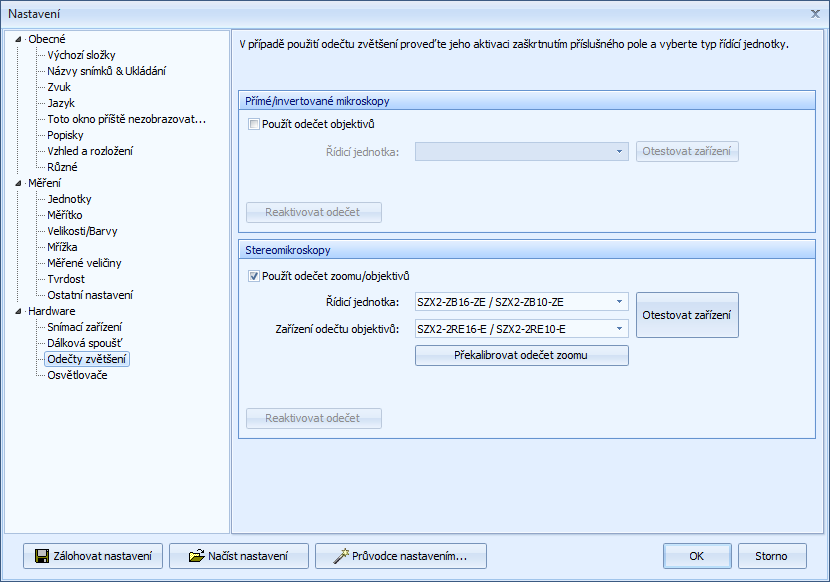Select Vzhled a rozložení
The height and width of the screenshot is (582, 830).
point(90,151)
